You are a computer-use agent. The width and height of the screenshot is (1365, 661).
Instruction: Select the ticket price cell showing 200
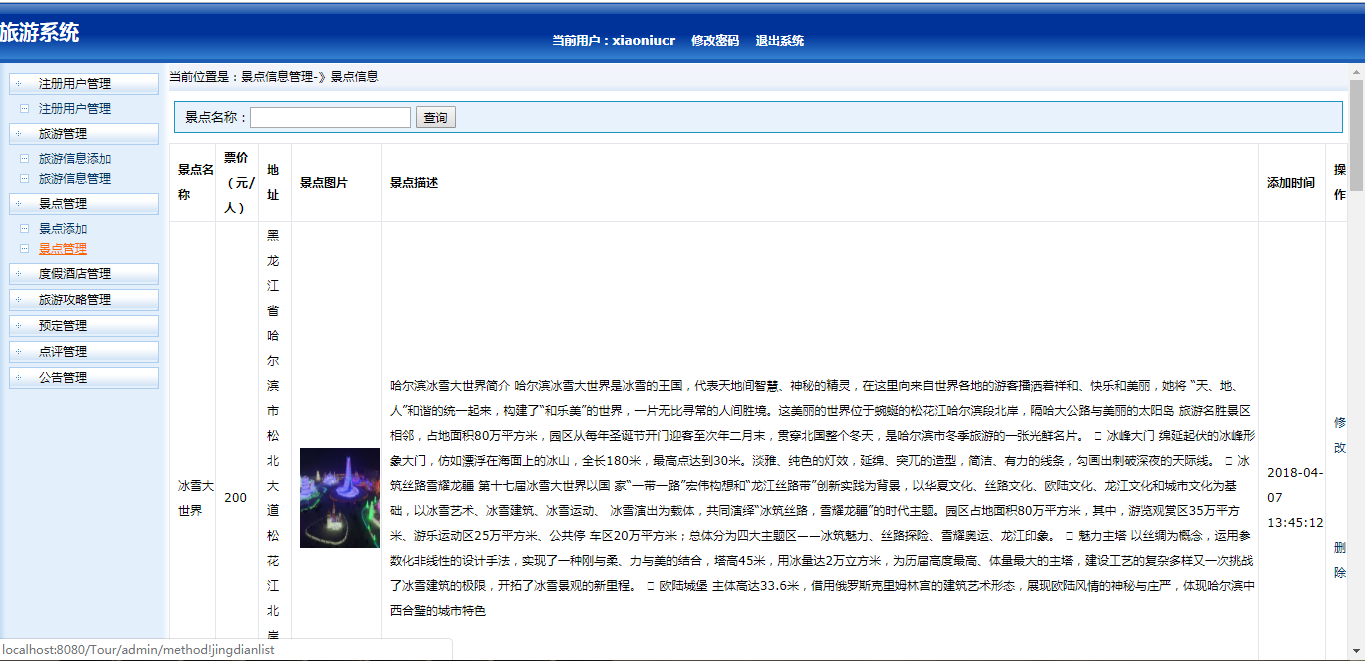tap(236, 498)
